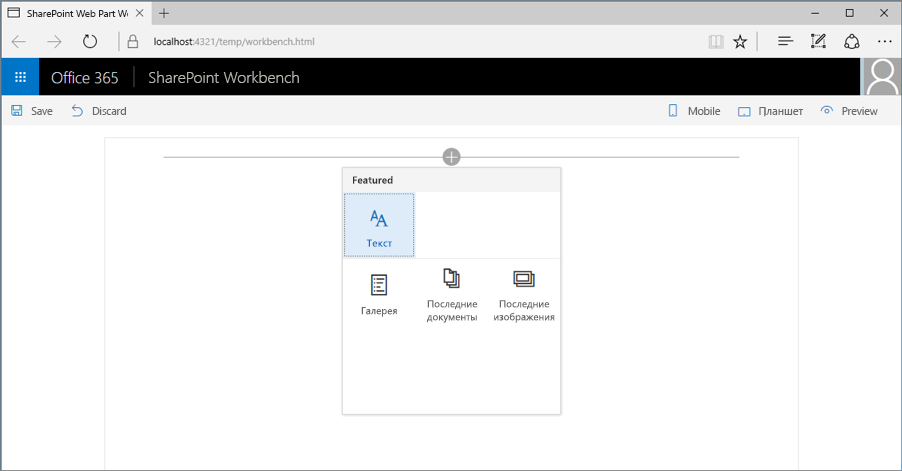Open the Hub panel
Screen dimensions: 902x471
(x=785, y=41)
